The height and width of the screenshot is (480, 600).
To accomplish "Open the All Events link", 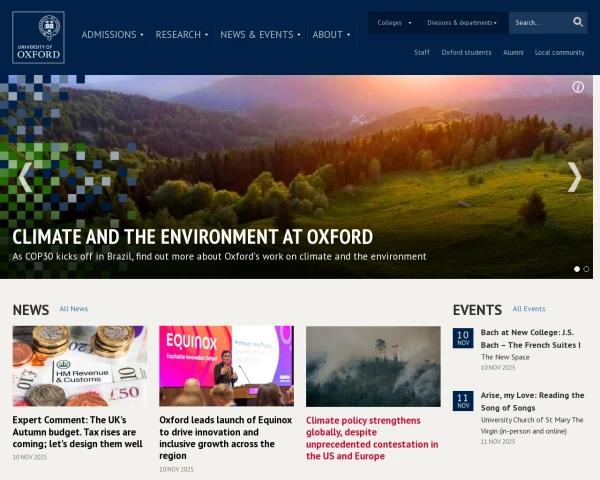I will [x=529, y=309].
